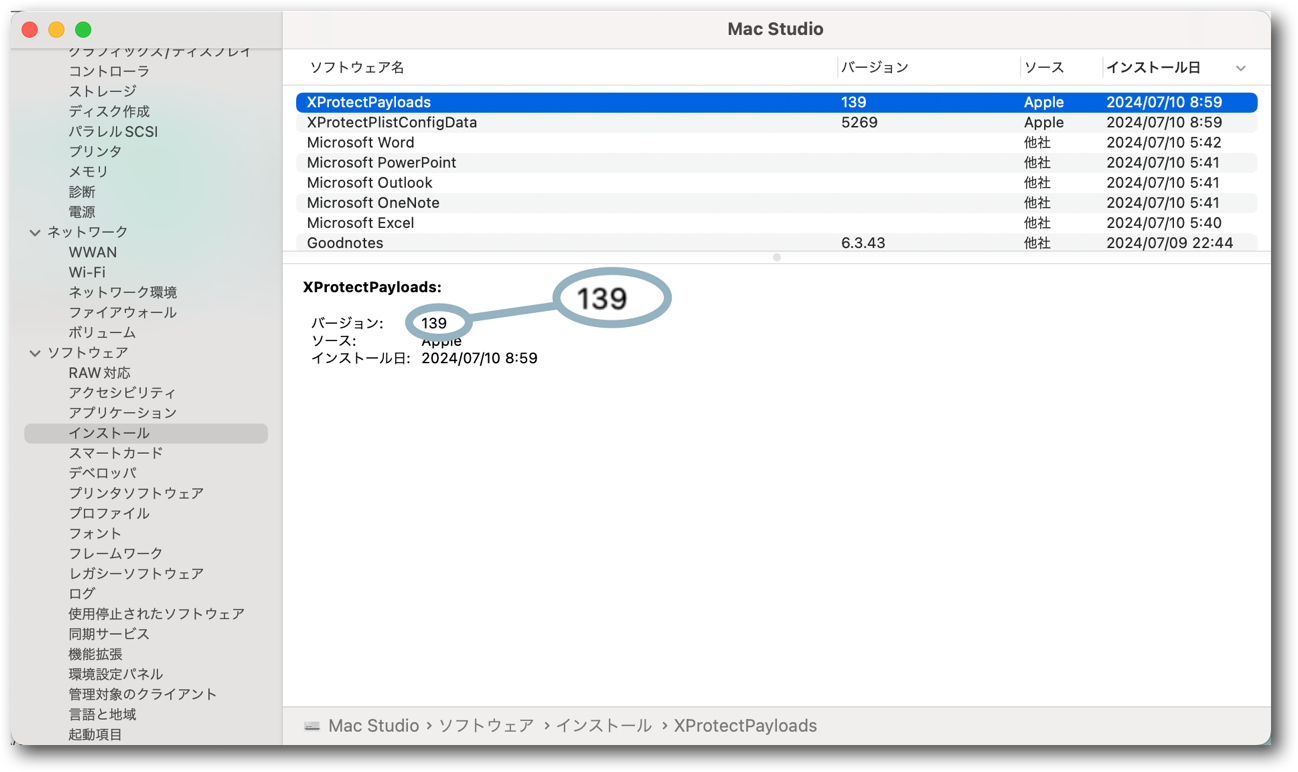Open メモリ in the sidebar
This screenshot has height=772, width=1298.
pos(88,171)
